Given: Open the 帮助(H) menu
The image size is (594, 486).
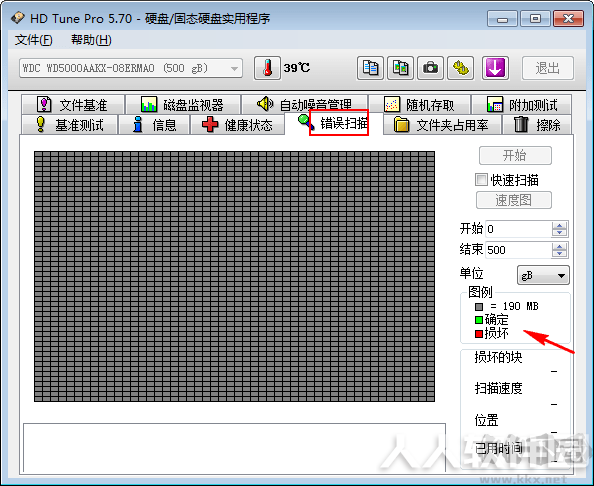Looking at the screenshot, I should (91, 40).
